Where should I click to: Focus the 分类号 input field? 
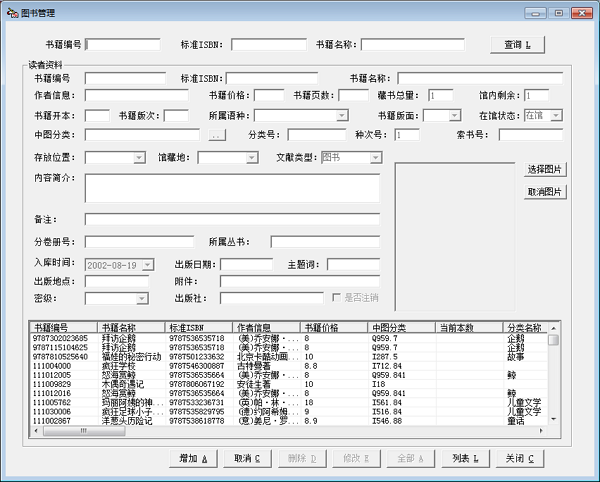(x=317, y=135)
